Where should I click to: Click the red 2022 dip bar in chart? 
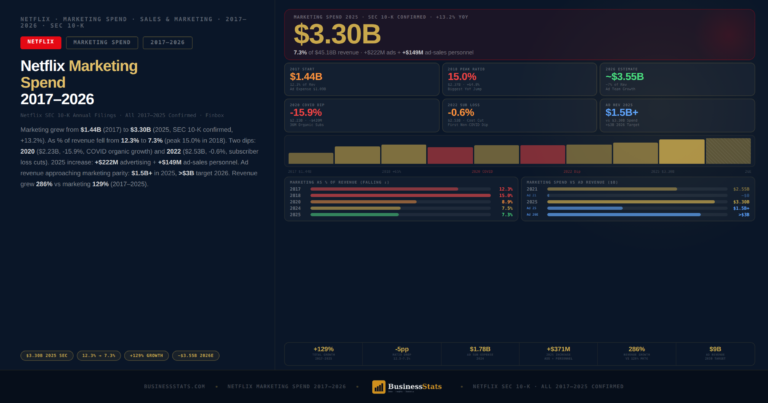click(x=543, y=154)
